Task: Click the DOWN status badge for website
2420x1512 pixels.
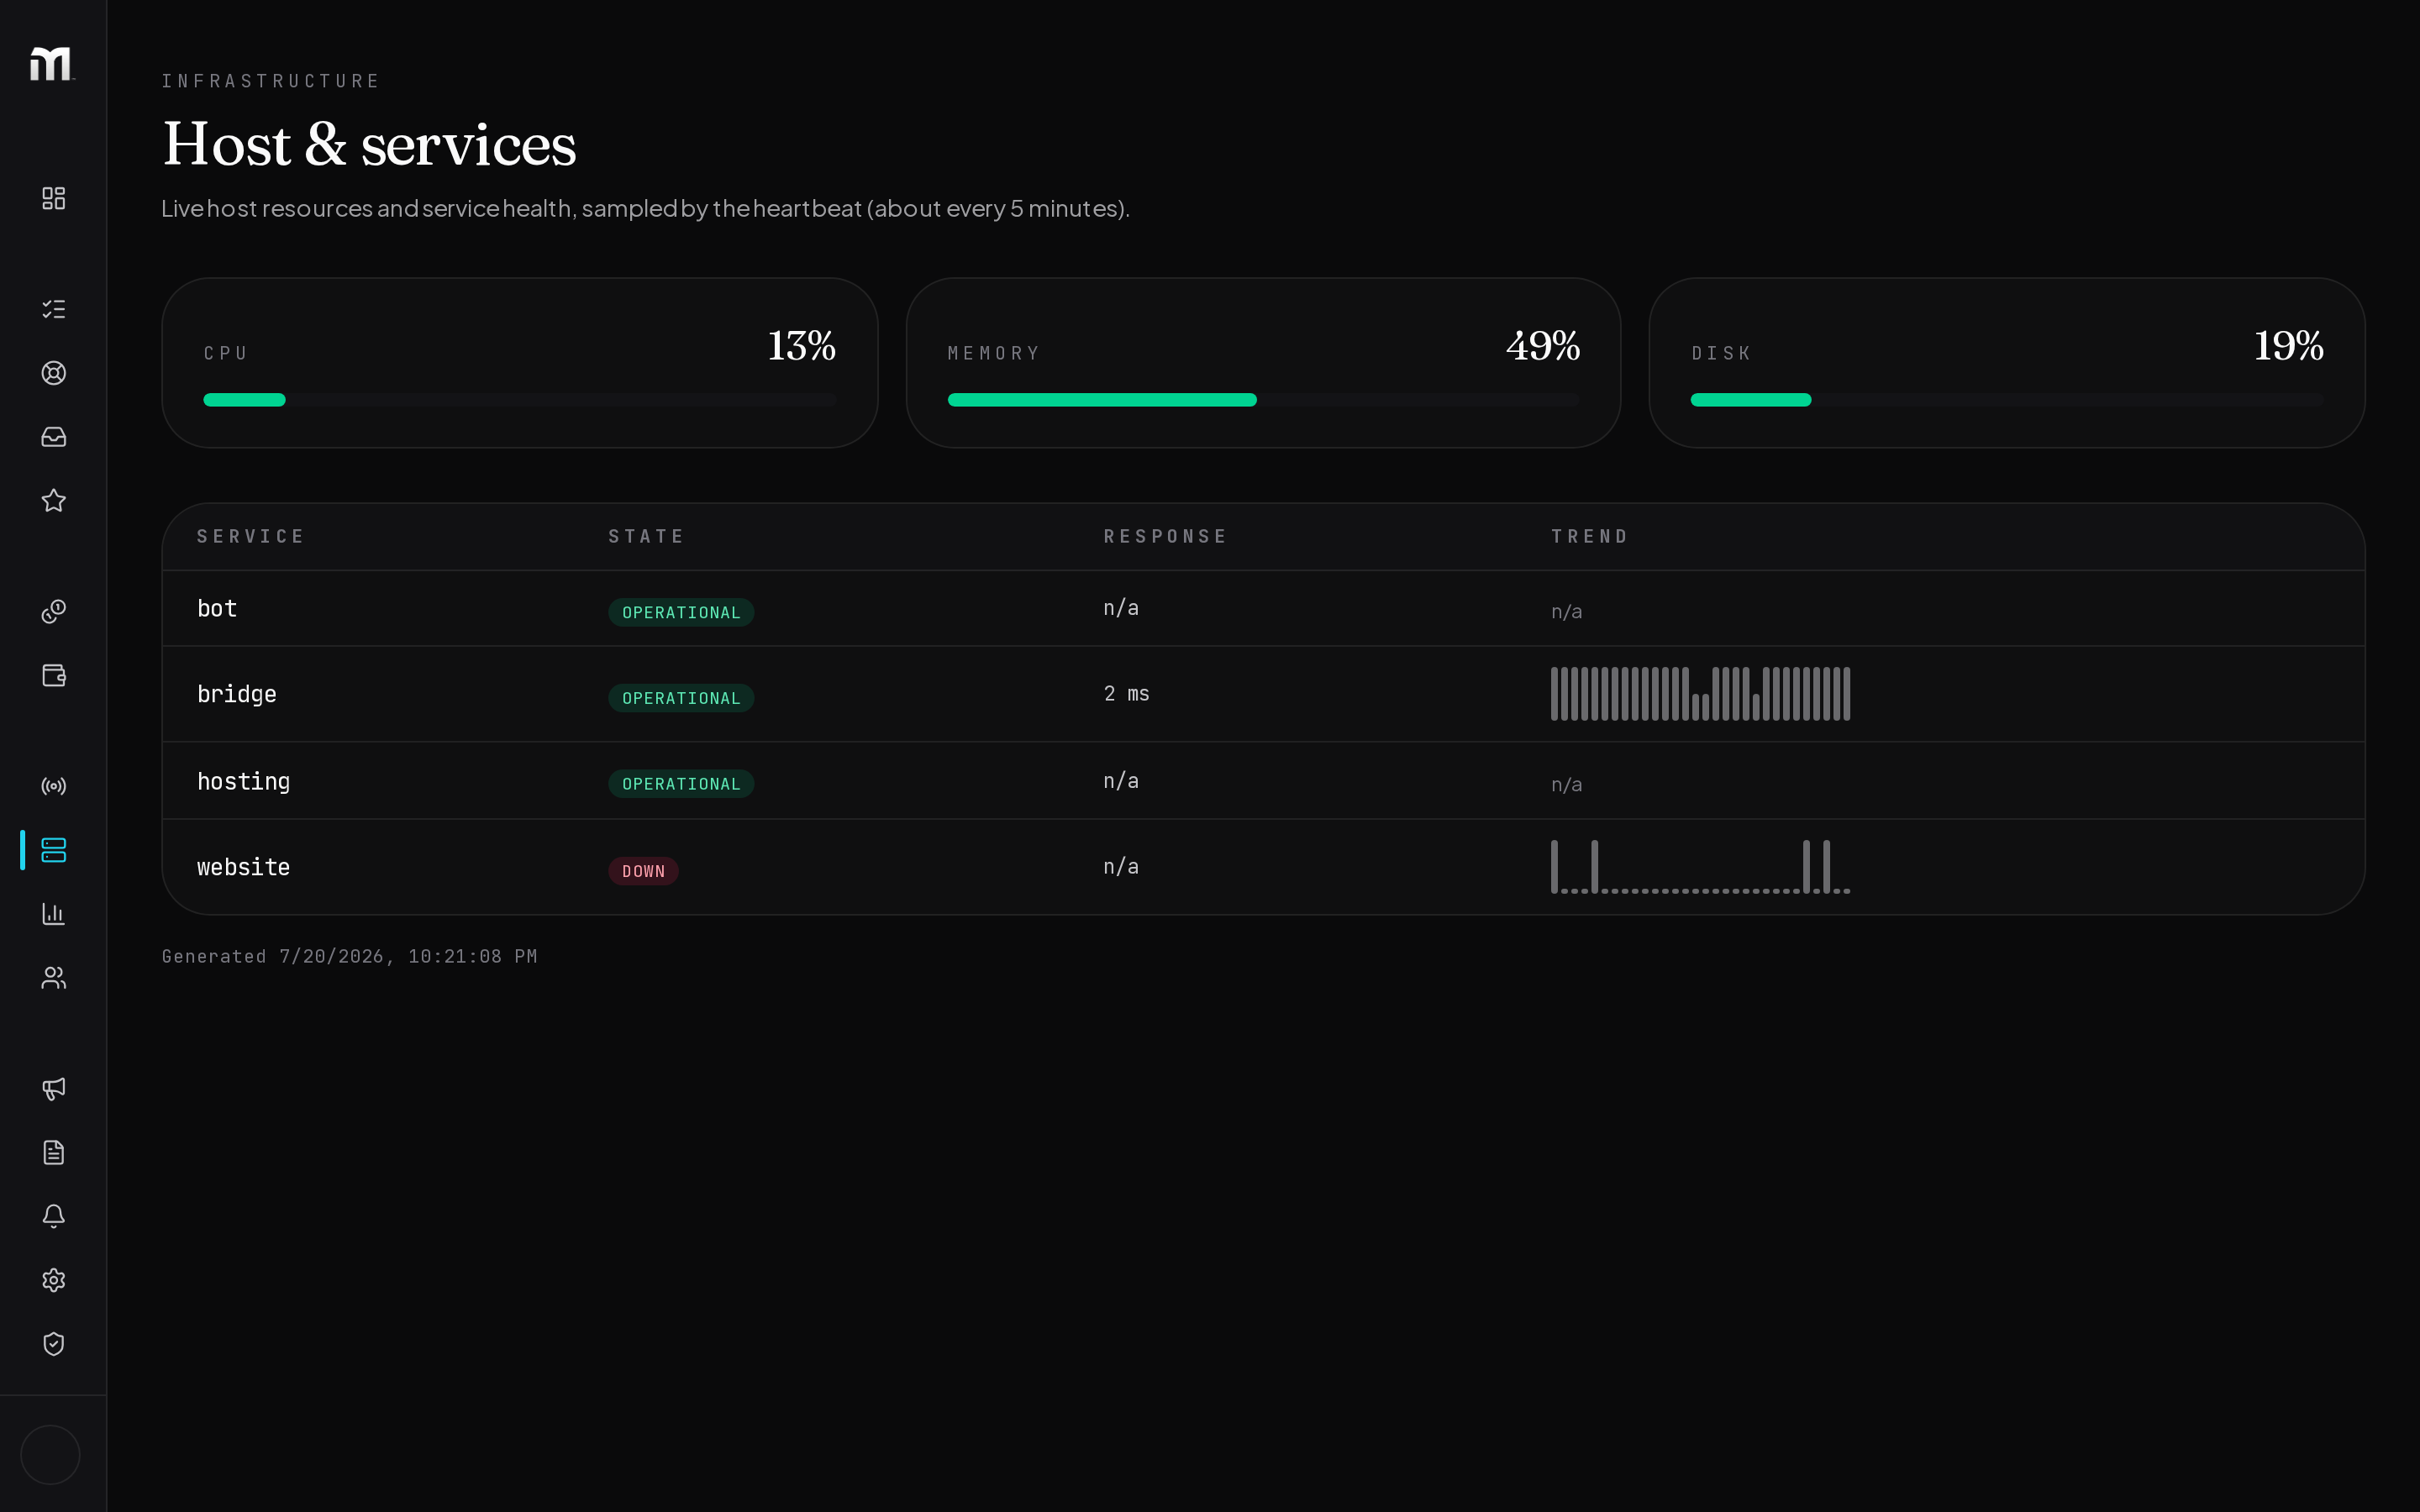Action: pyautogui.click(x=643, y=871)
